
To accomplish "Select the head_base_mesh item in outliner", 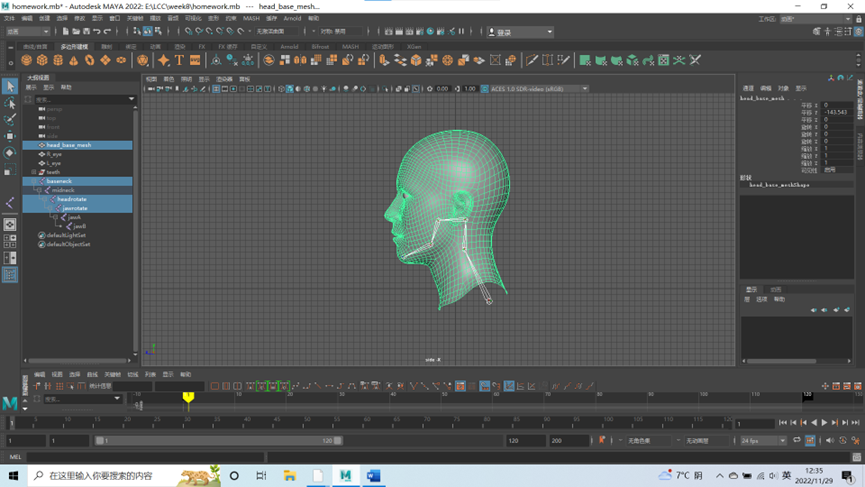I will click(x=77, y=145).
